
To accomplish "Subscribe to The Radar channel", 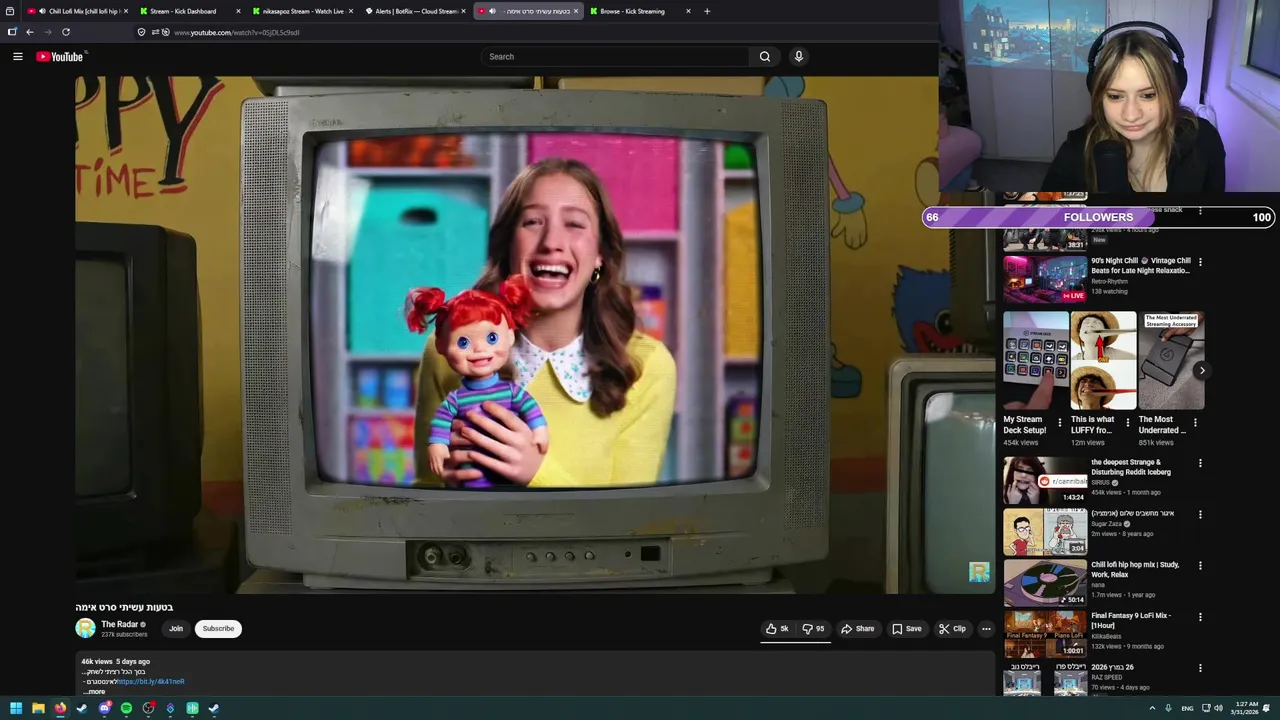I will pyautogui.click(x=218, y=629).
